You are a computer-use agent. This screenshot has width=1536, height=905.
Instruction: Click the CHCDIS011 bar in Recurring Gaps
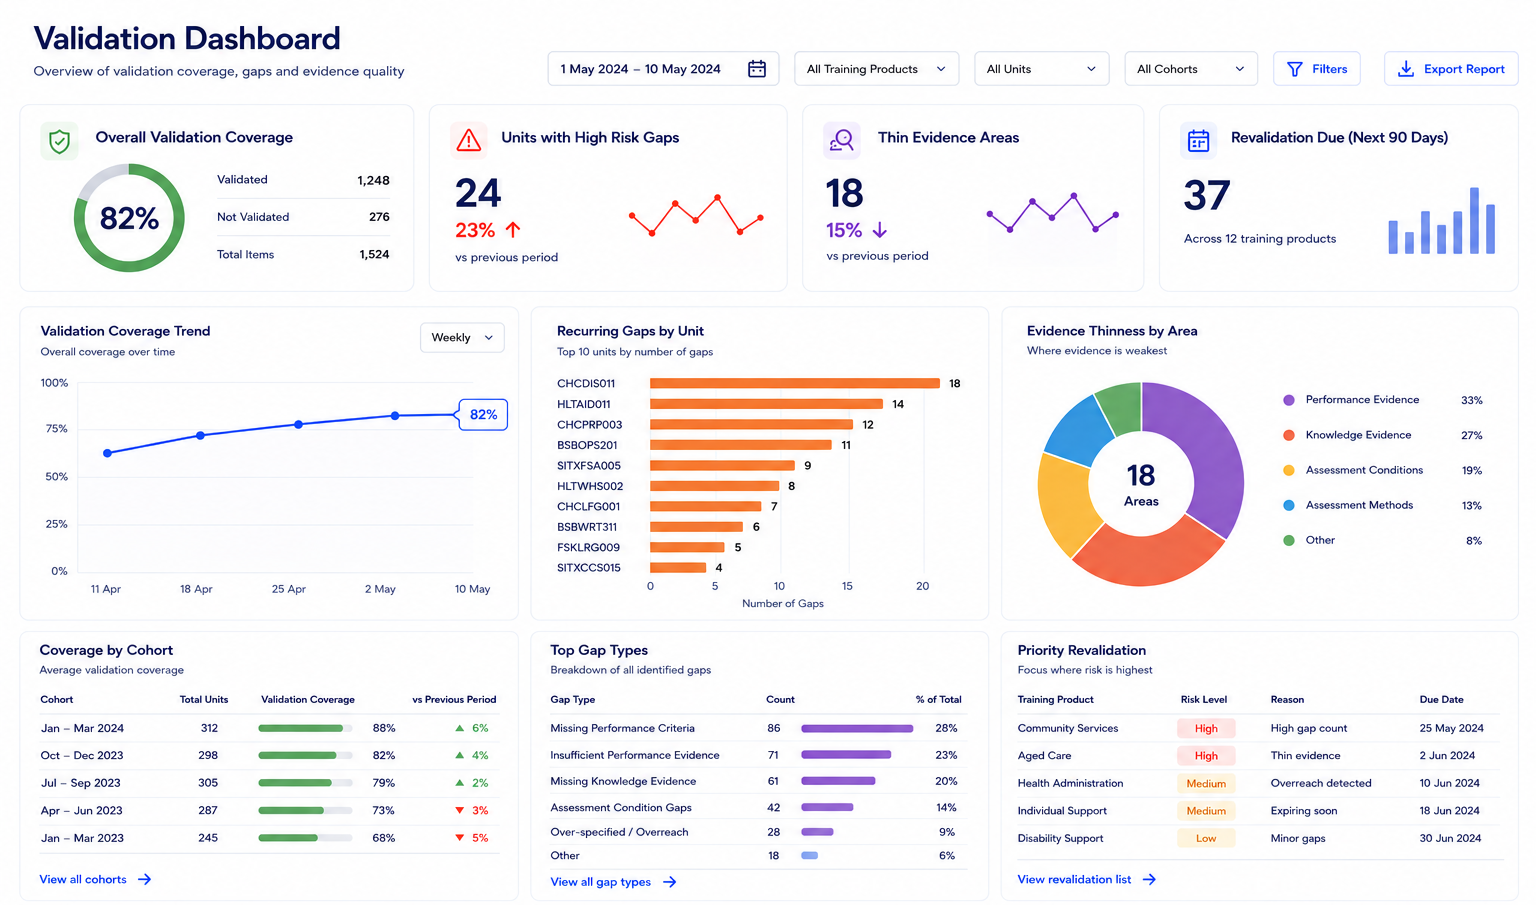point(795,383)
